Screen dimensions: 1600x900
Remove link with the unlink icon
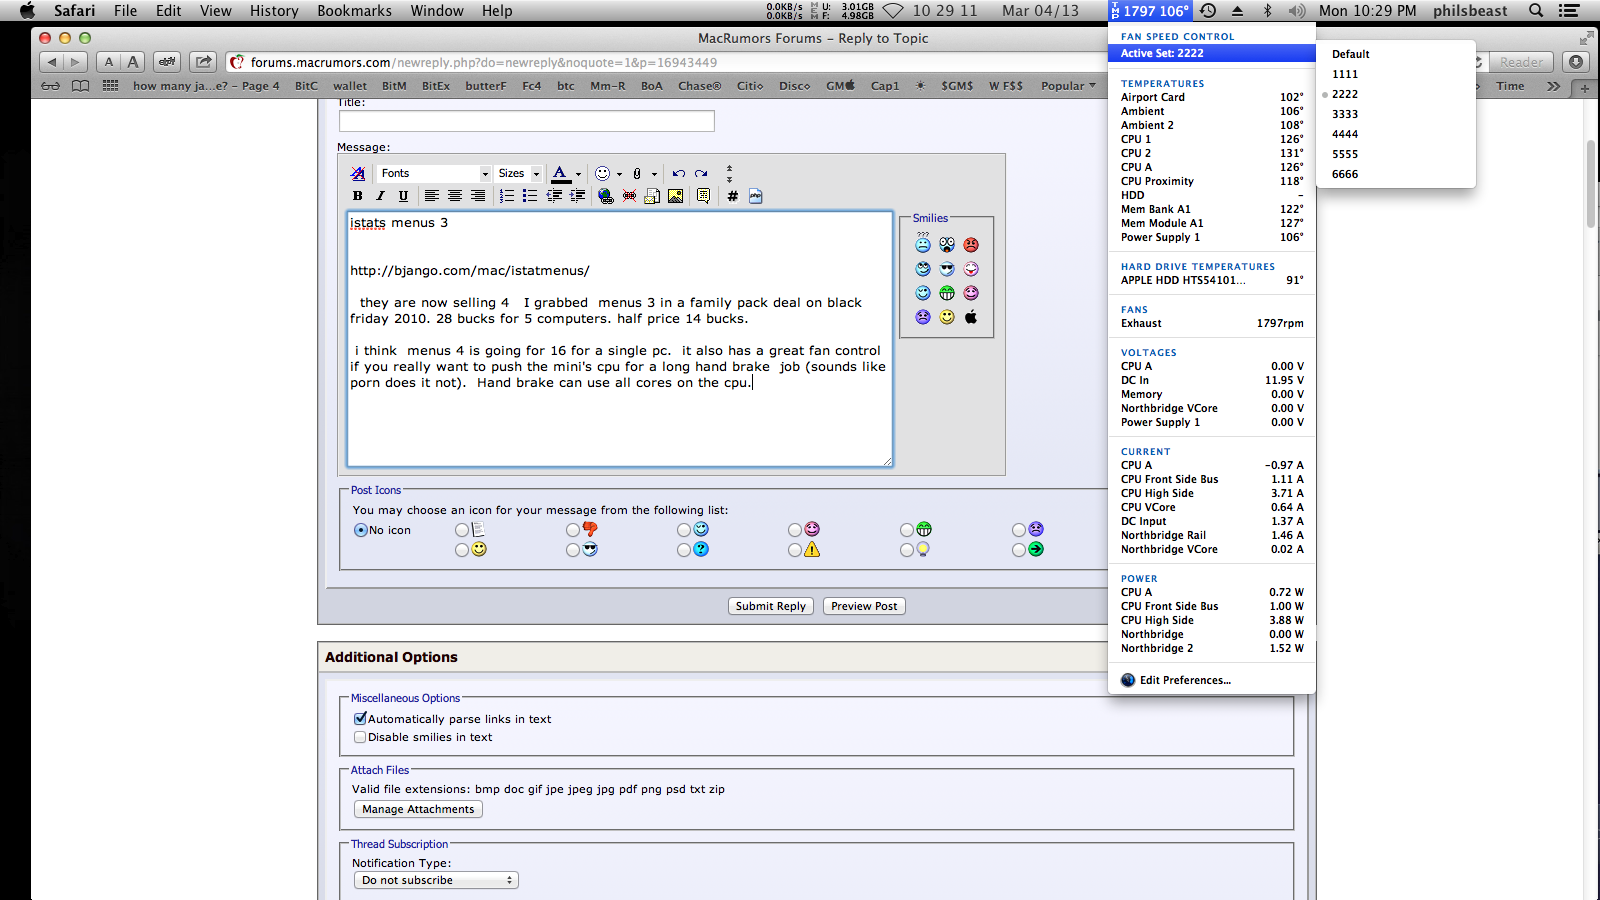click(x=629, y=196)
